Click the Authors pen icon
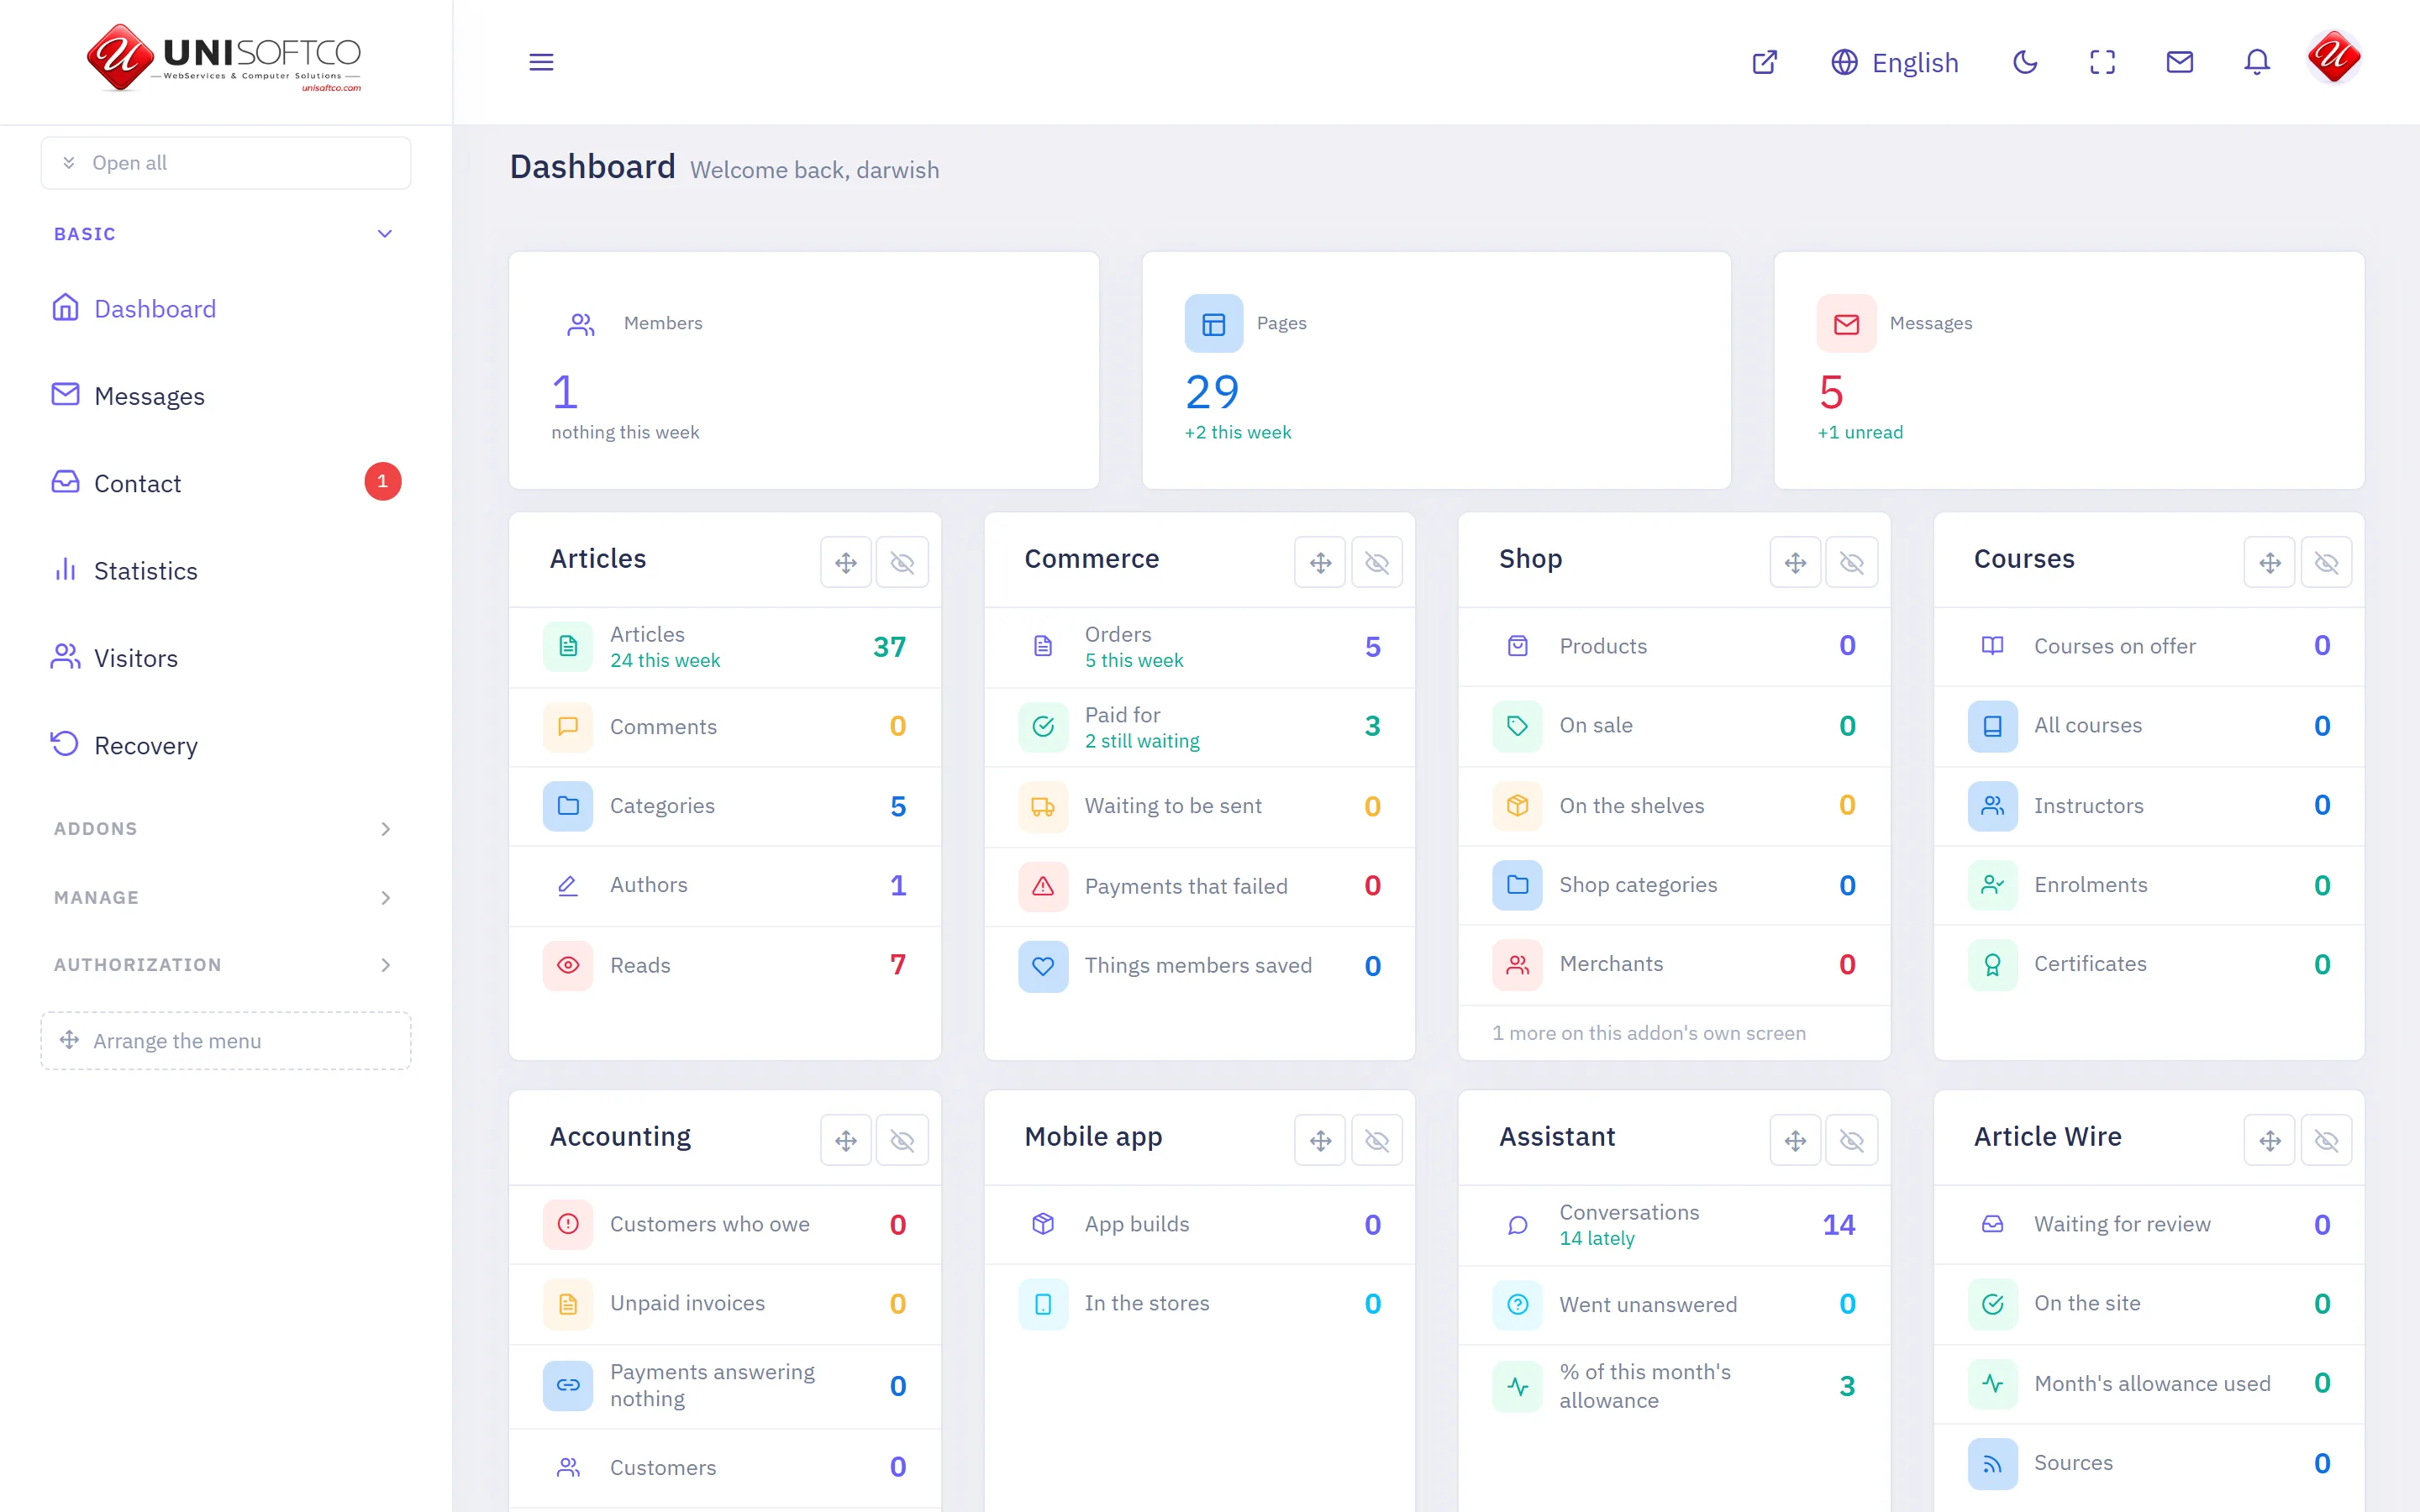Viewport: 2420px width, 1512px height. (568, 885)
